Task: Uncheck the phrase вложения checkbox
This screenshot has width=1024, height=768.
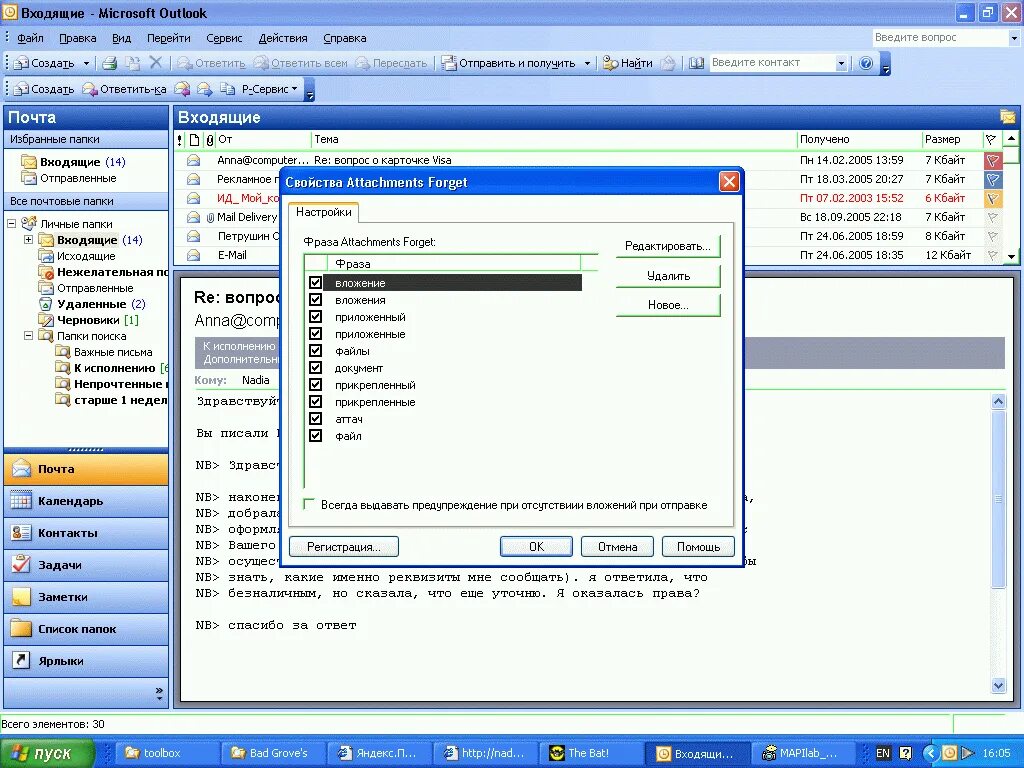Action: 315,299
